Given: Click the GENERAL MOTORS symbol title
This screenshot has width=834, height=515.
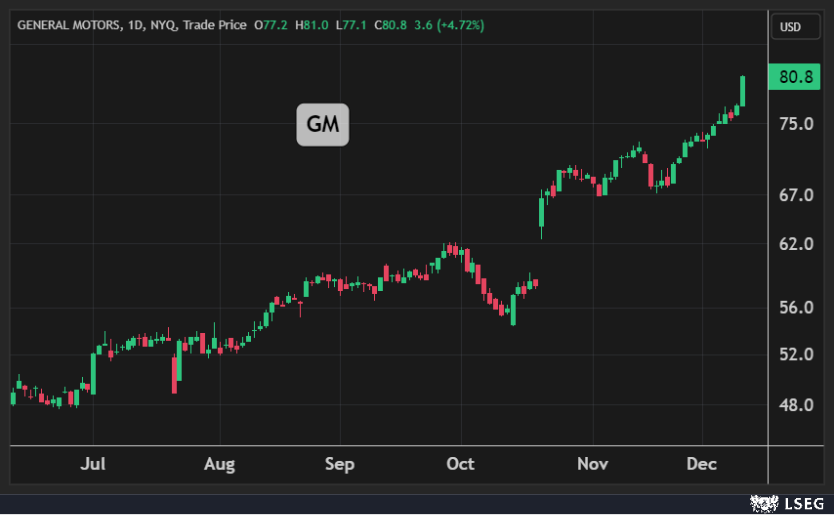Looking at the screenshot, I should pos(66,24).
